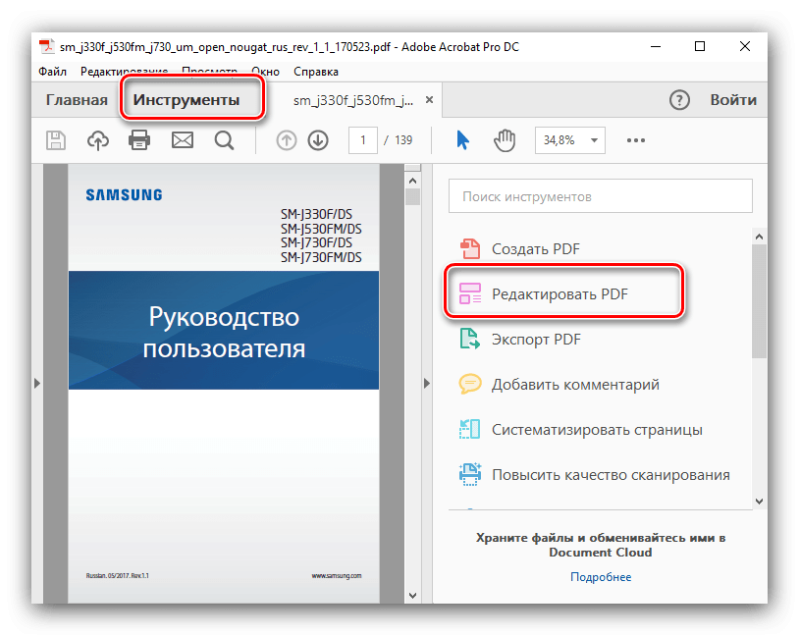Click the document scrollbar thumb

[413, 196]
